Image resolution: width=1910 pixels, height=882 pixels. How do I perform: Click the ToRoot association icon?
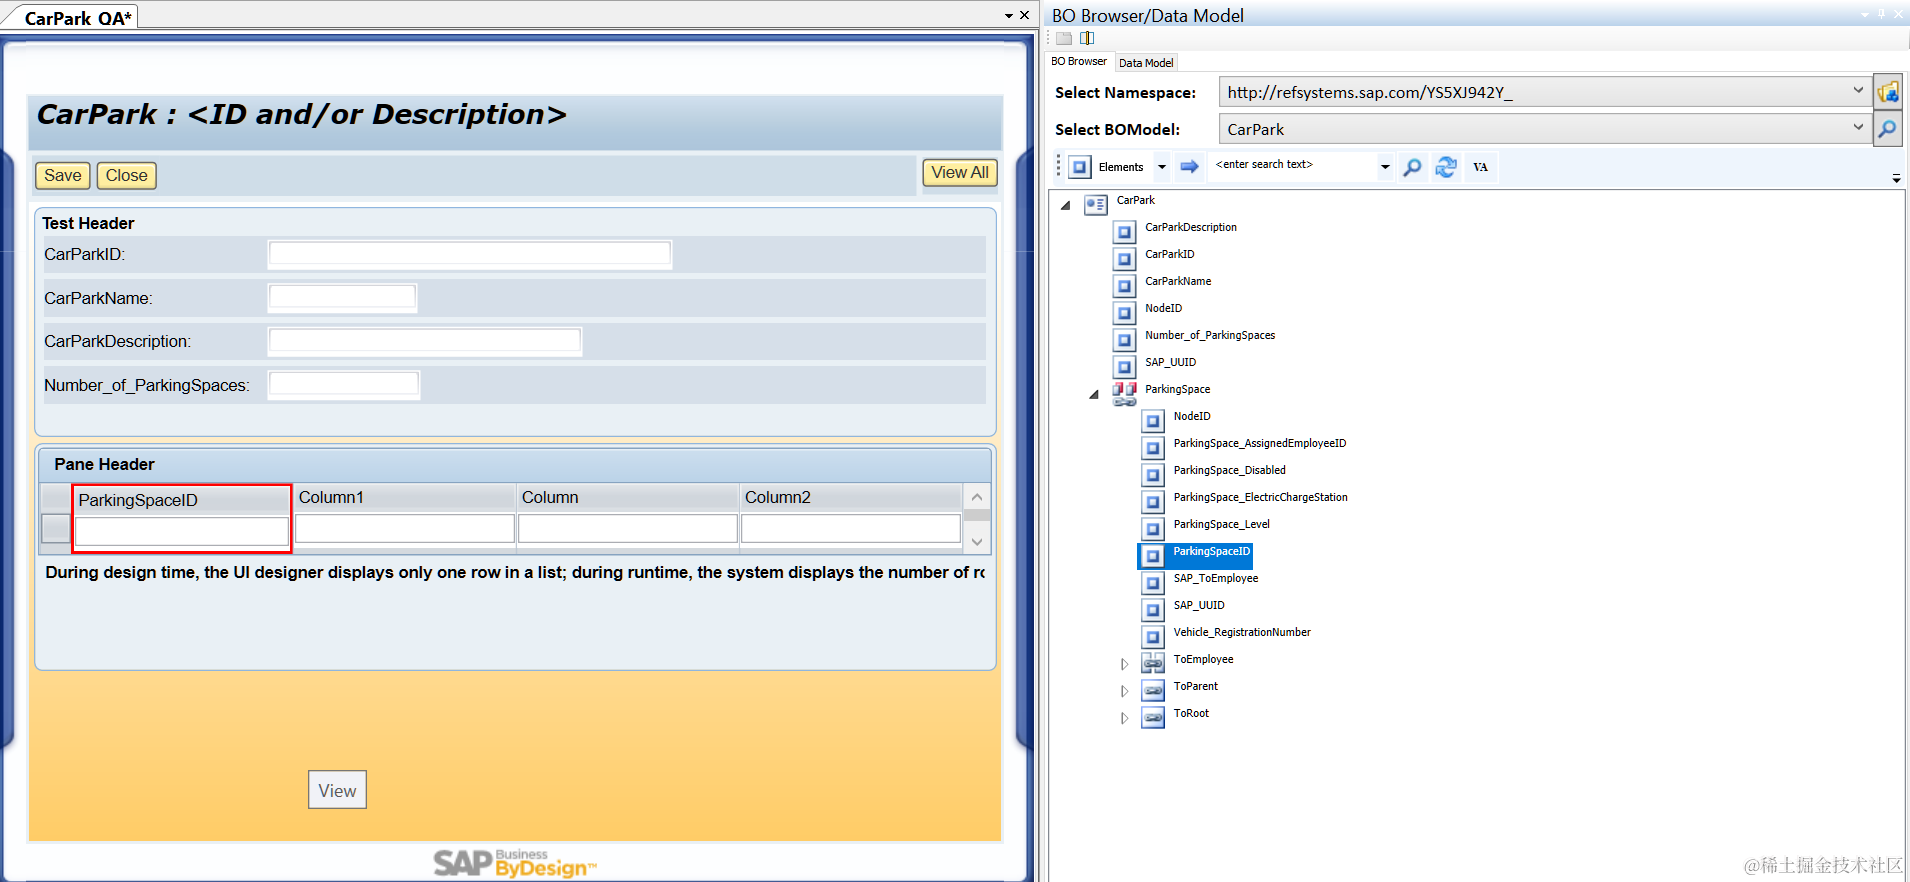click(x=1153, y=717)
